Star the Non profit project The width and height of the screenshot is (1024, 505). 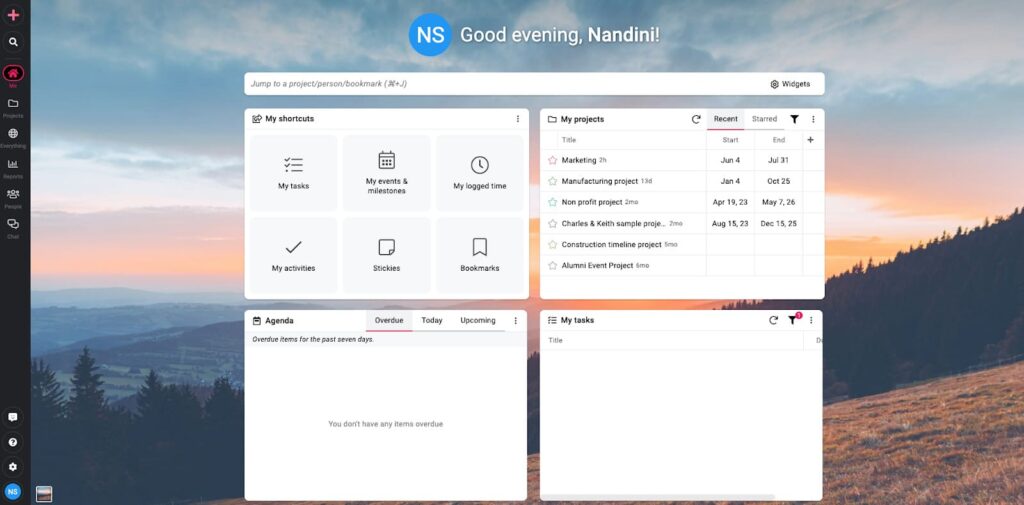point(552,203)
